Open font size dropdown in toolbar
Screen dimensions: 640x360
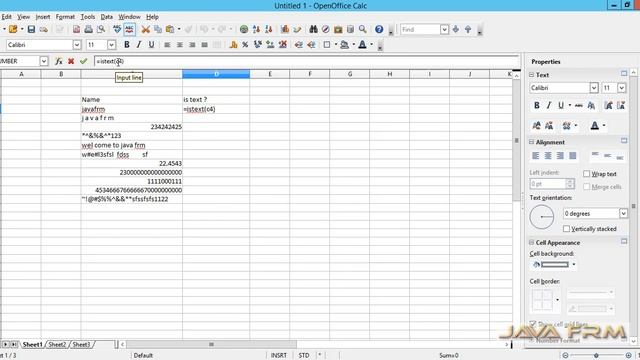coord(111,44)
